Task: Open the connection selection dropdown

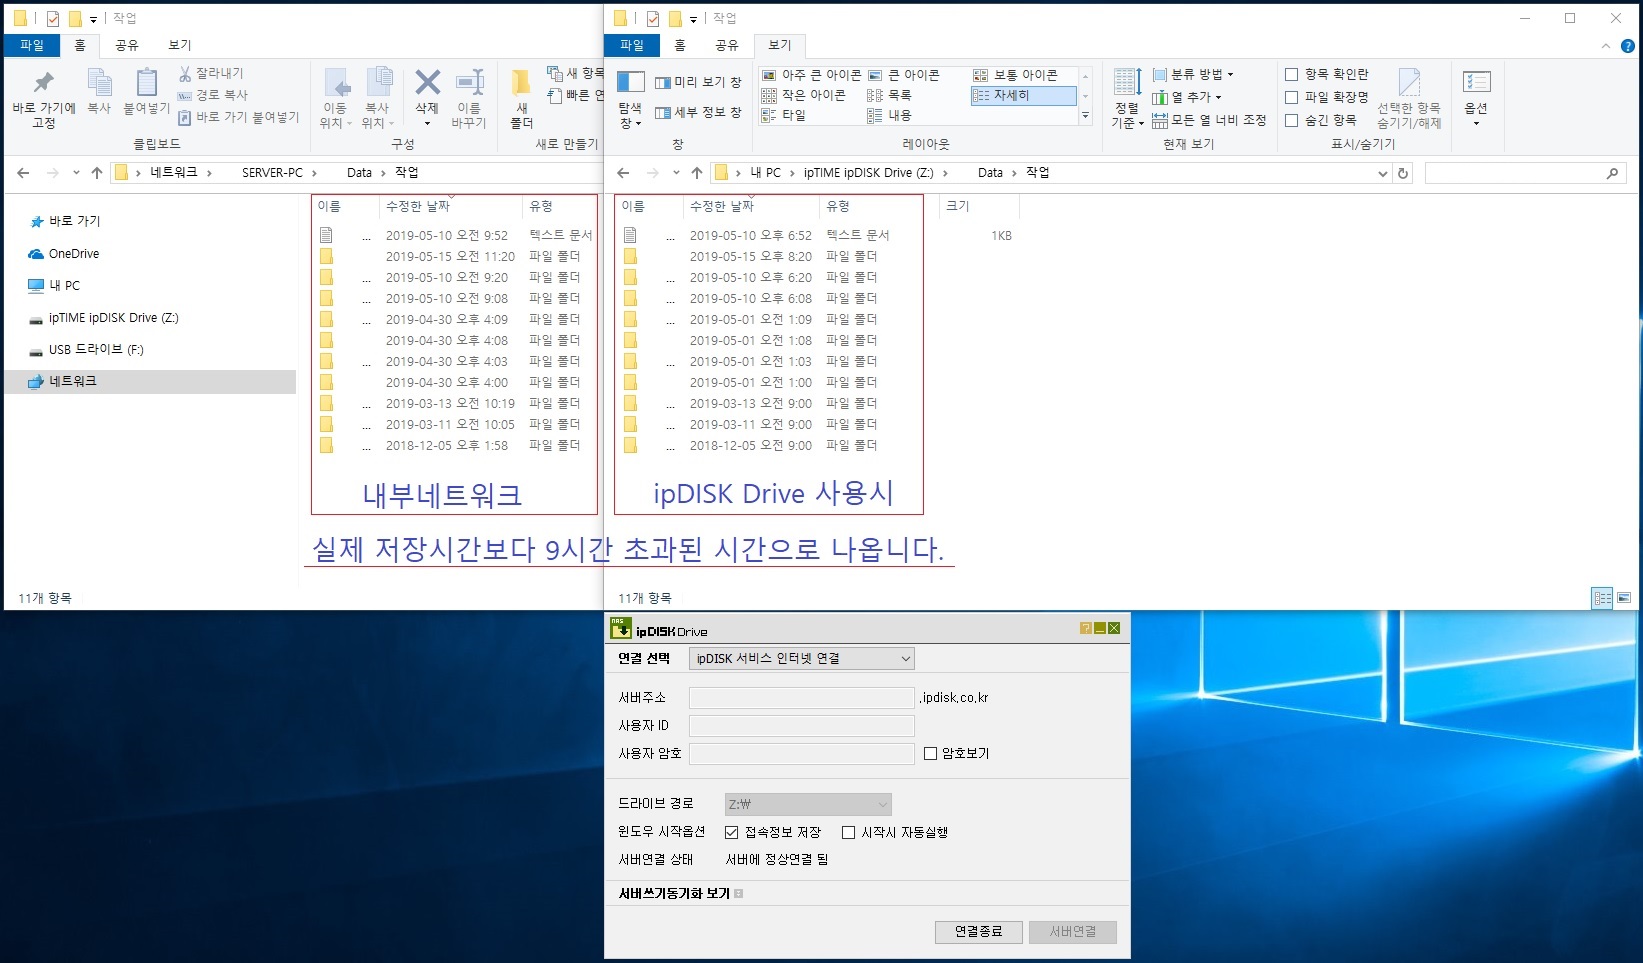Action: 802,658
